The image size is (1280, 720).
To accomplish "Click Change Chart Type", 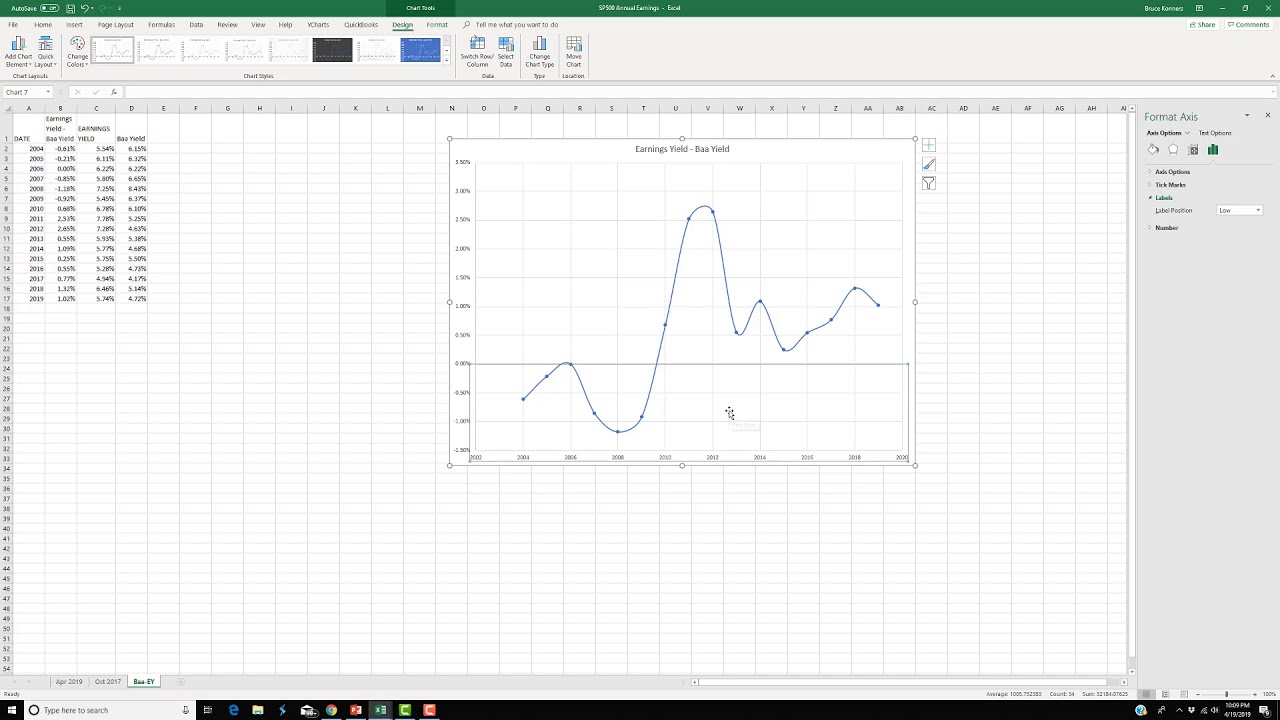I will [x=539, y=52].
